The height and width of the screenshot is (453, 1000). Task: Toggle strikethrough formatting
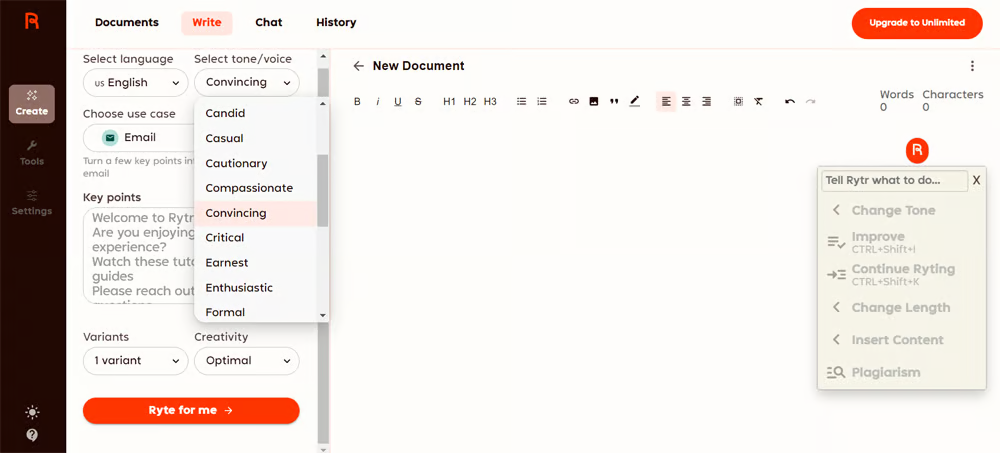click(x=418, y=101)
